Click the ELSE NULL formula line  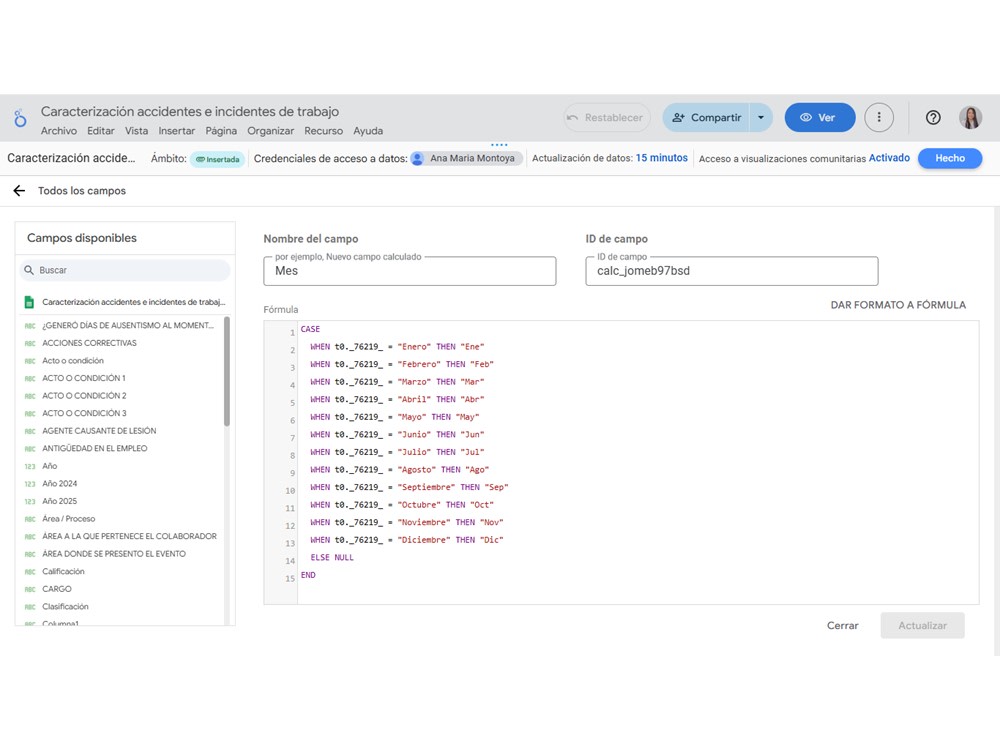click(x=332, y=557)
